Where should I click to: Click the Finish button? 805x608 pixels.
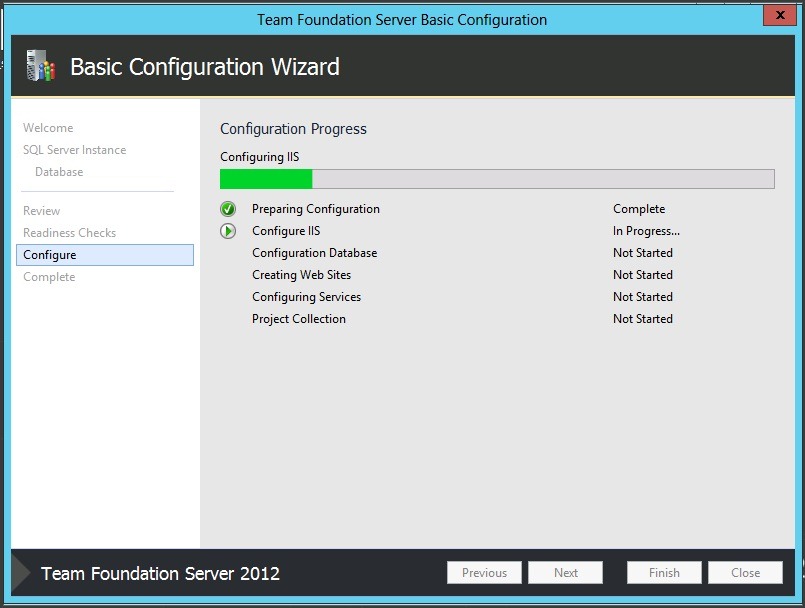tap(664, 573)
